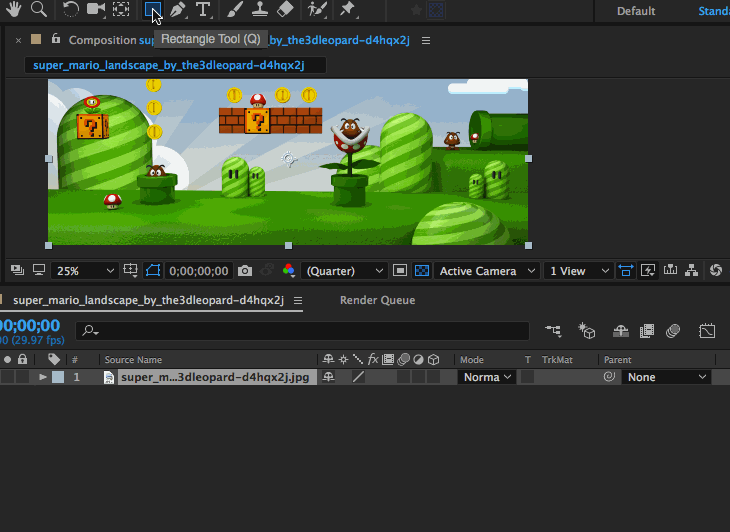Pick the Brush tool
The height and width of the screenshot is (532, 730).
pos(234,10)
